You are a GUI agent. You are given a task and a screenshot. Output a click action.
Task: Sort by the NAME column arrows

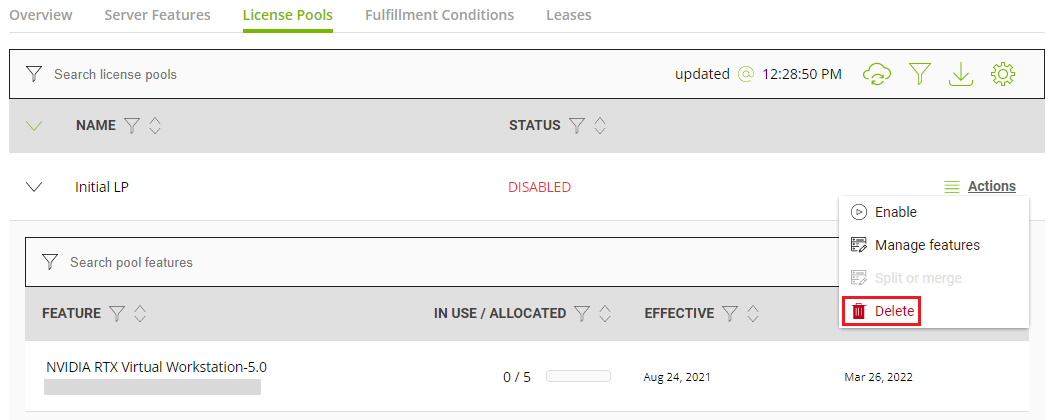pyautogui.click(x=155, y=126)
